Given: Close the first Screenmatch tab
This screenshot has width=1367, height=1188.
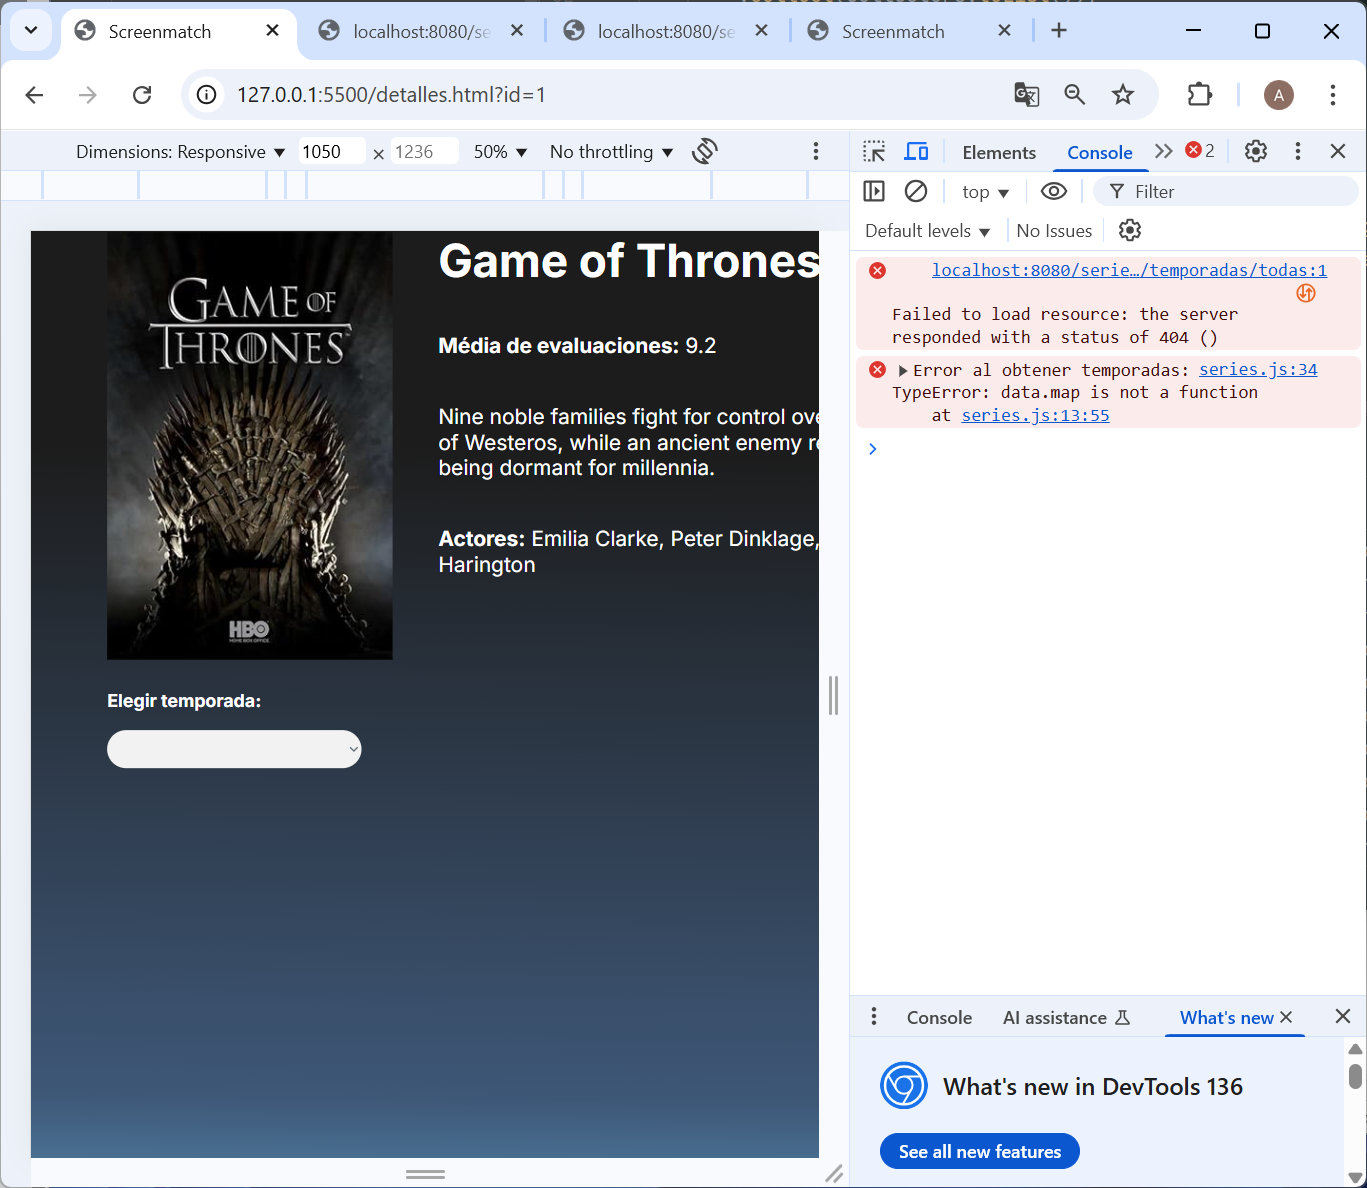Looking at the screenshot, I should pos(272,31).
